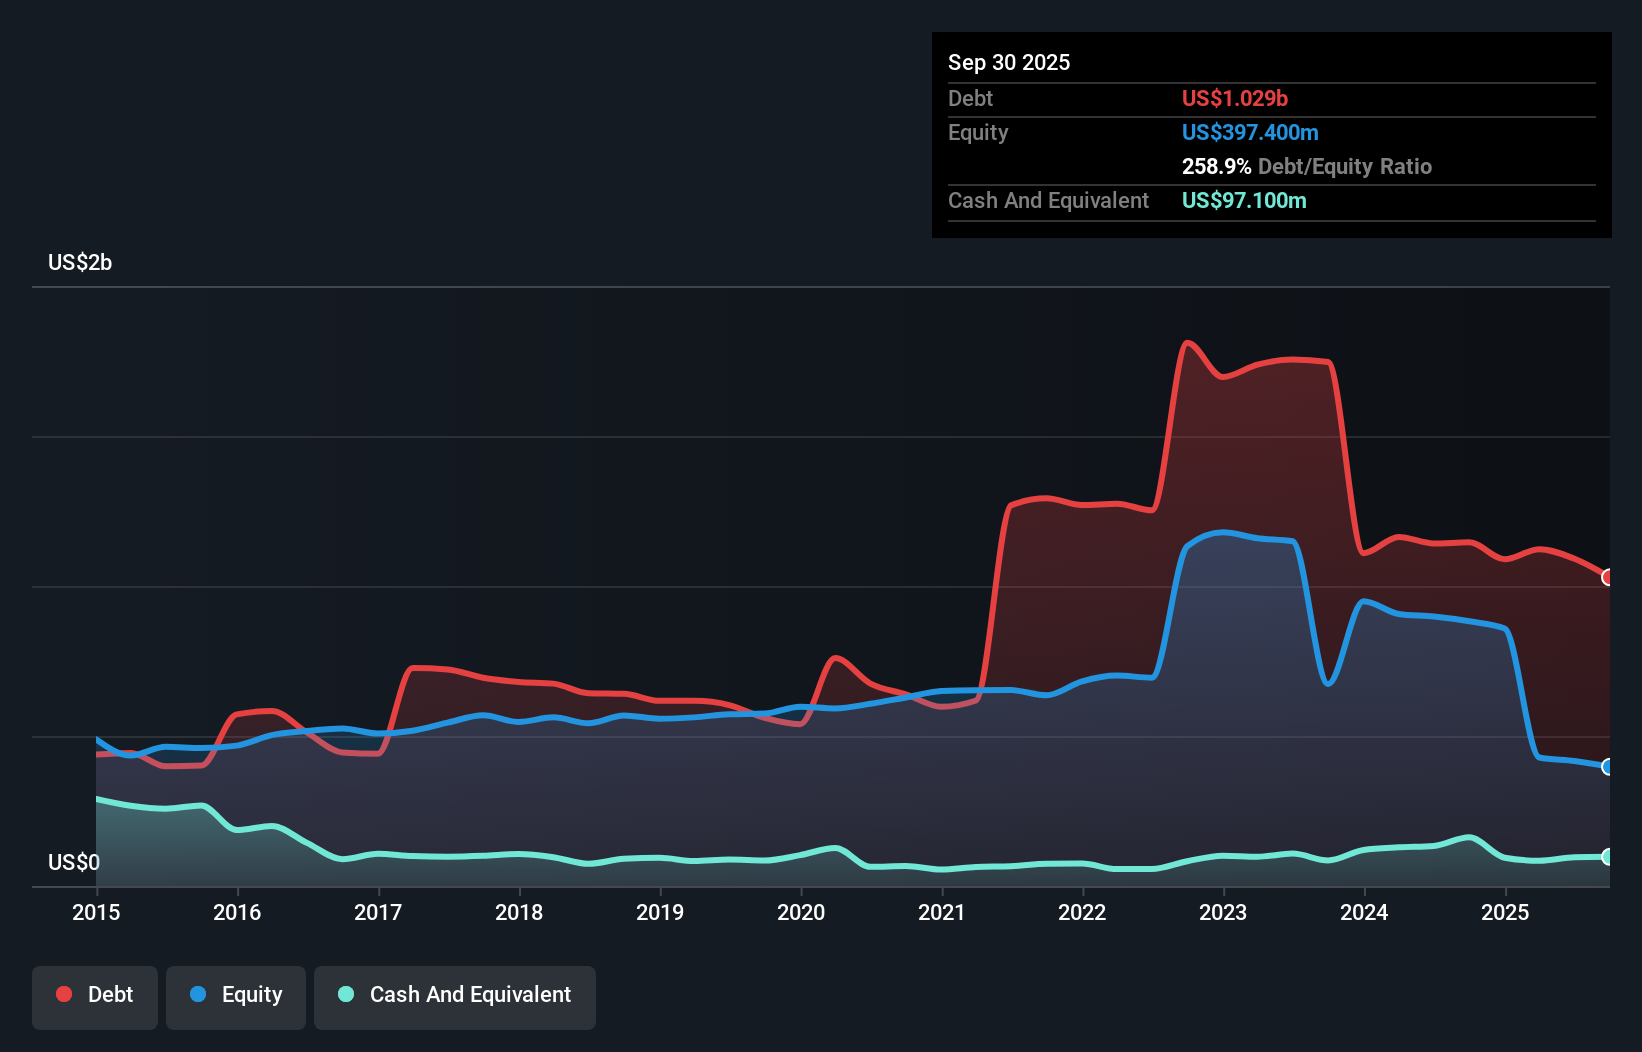
Task: Select the red Debt endpoint marker on chart
Action: coord(1607,578)
